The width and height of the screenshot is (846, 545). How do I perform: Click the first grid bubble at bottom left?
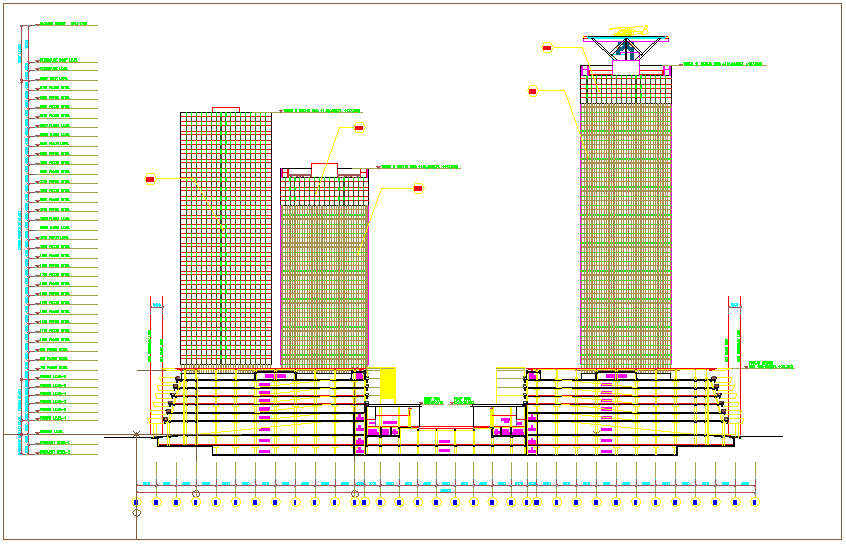(137, 502)
